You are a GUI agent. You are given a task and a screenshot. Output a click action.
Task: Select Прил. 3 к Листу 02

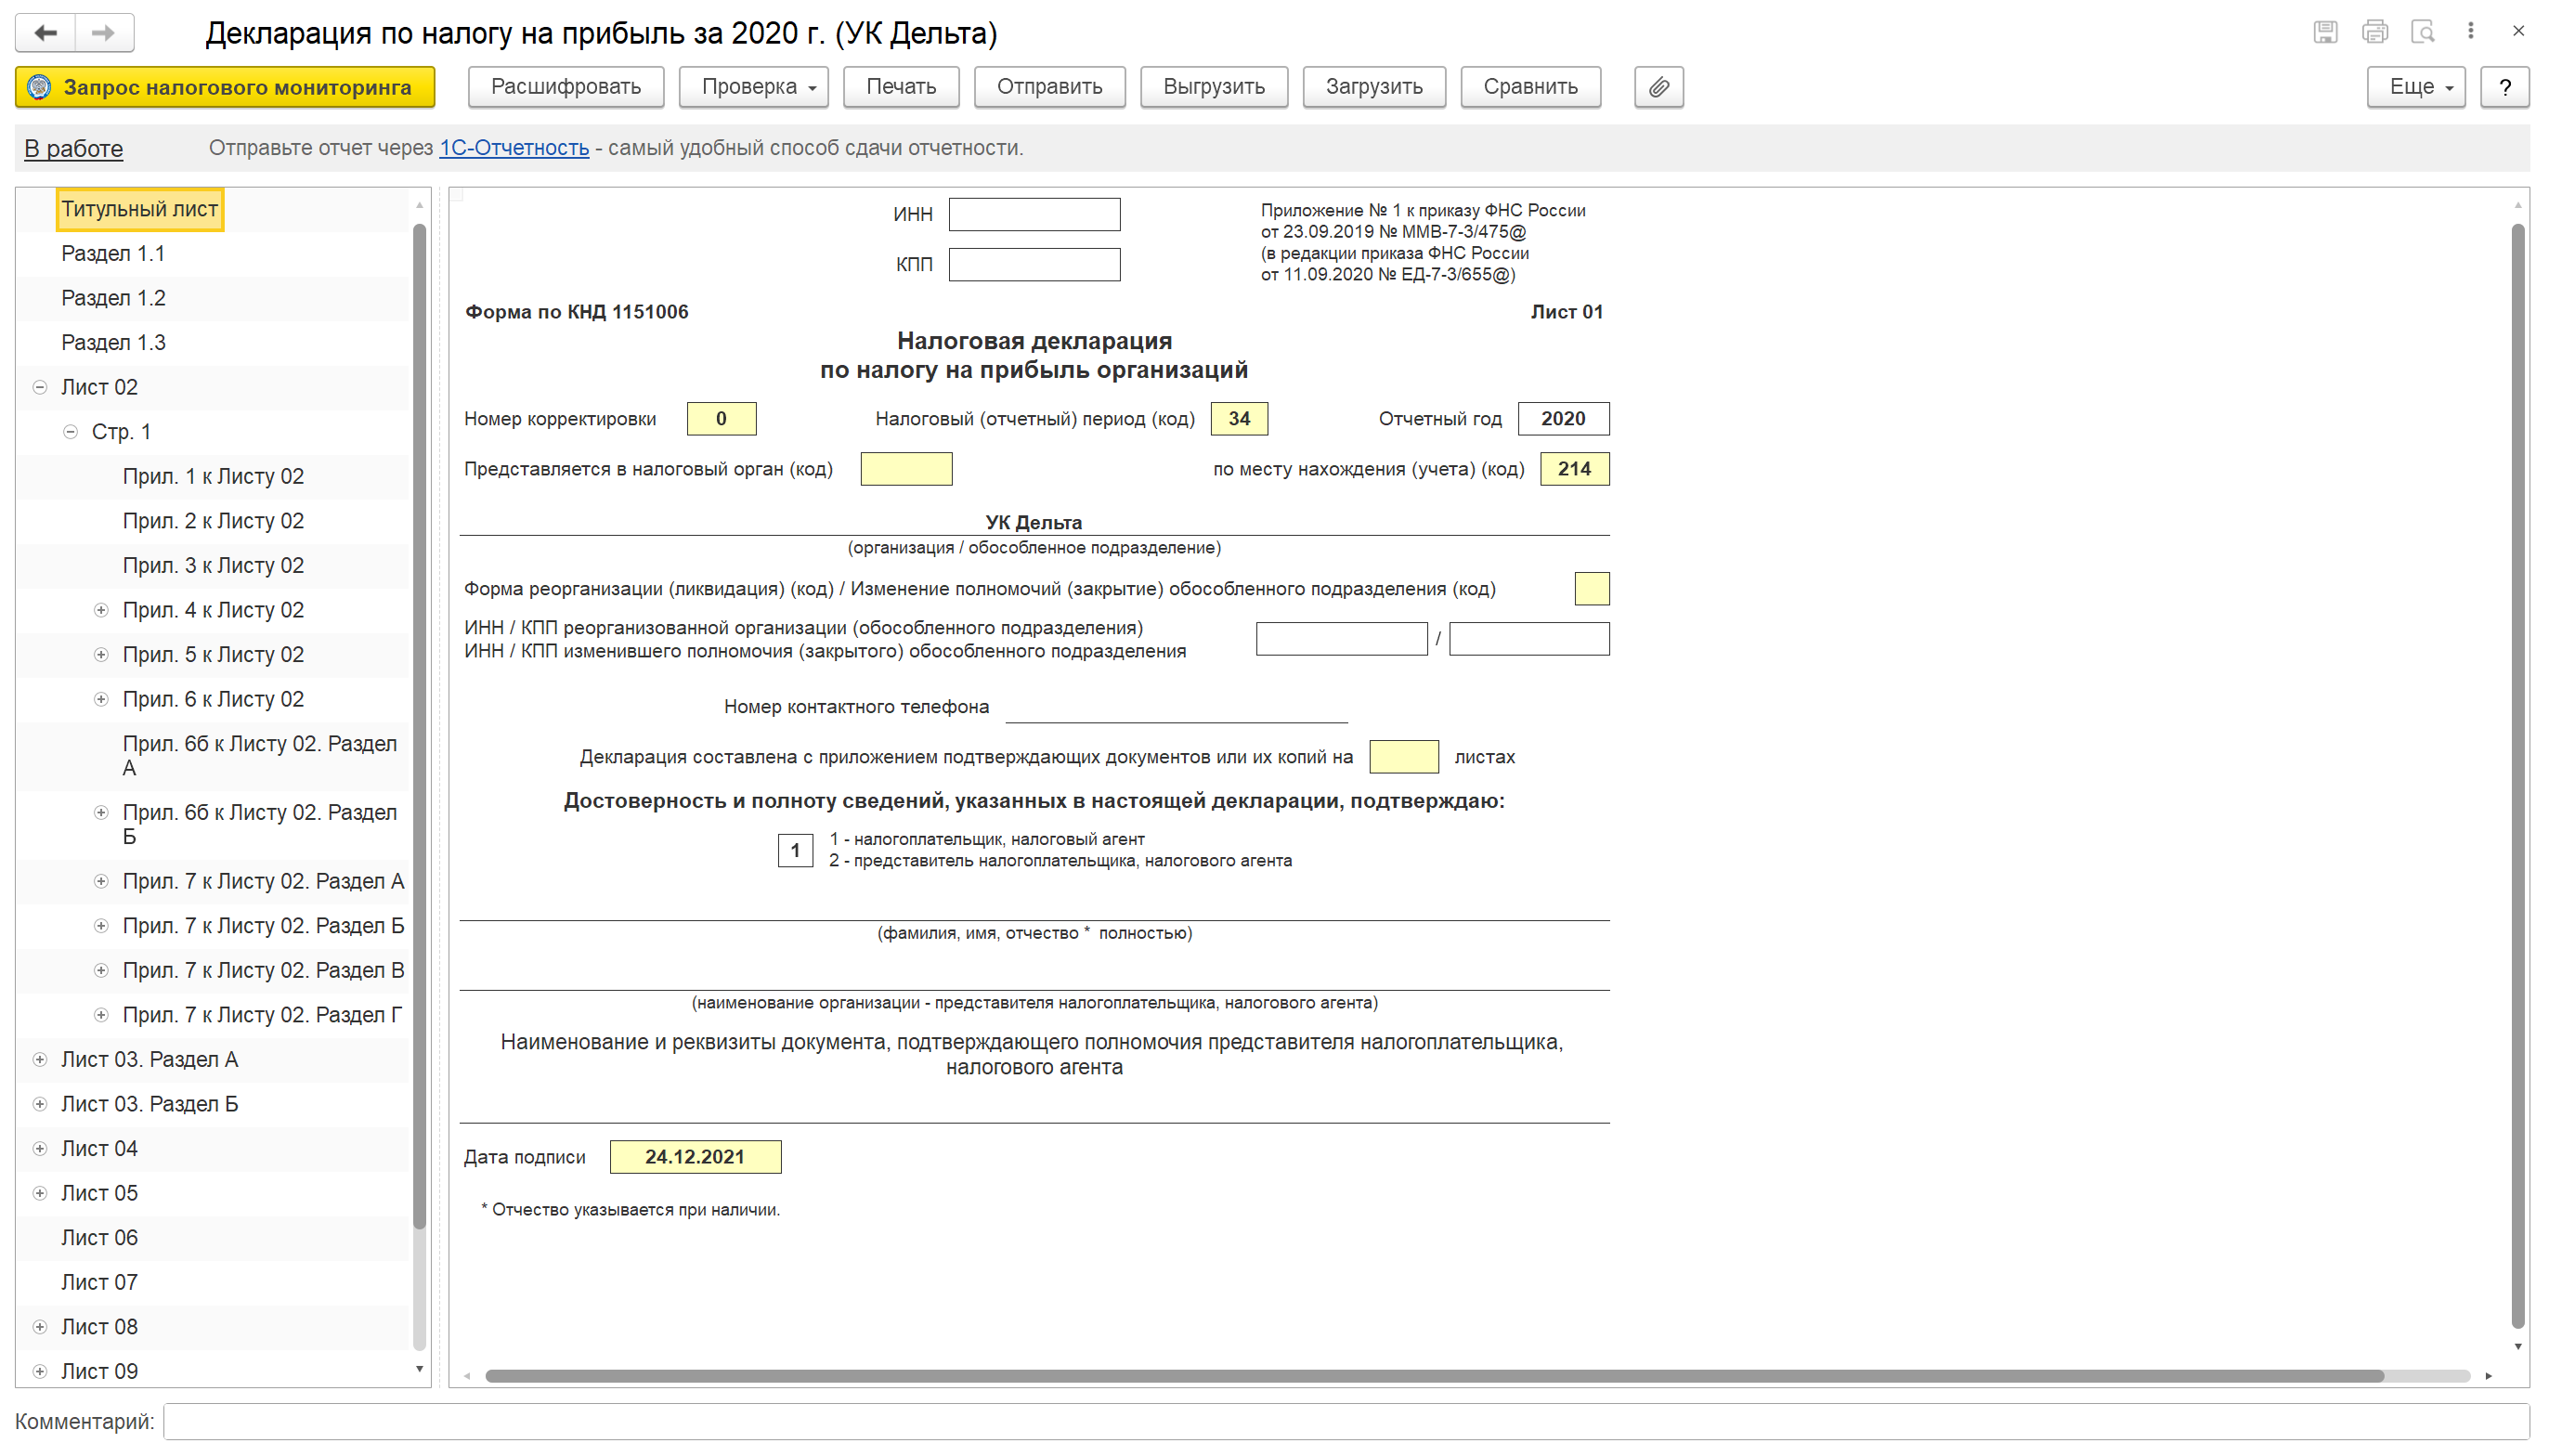213,566
